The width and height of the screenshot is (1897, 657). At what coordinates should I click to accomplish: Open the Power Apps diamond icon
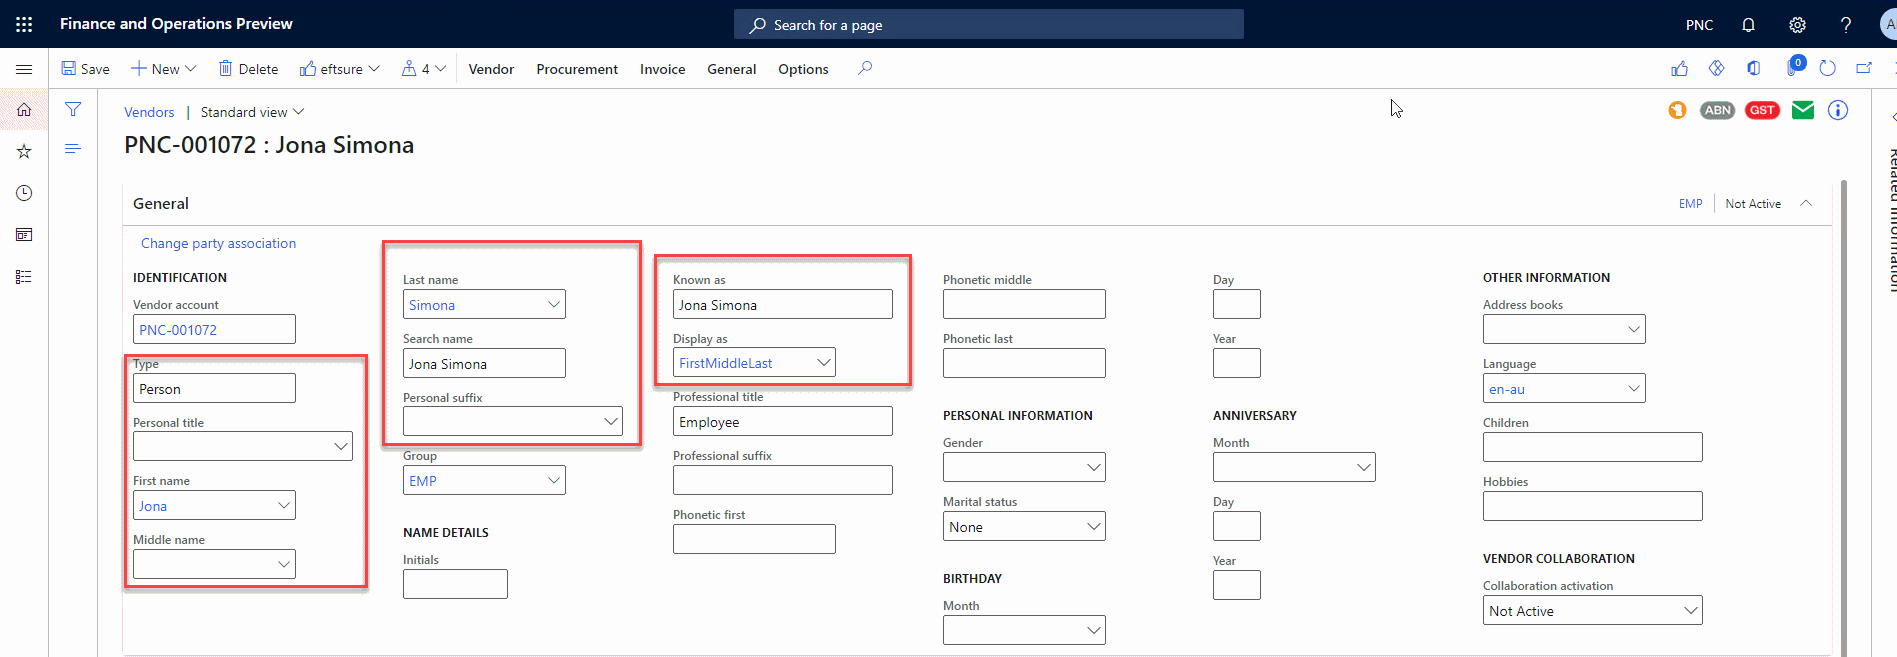(x=1716, y=68)
